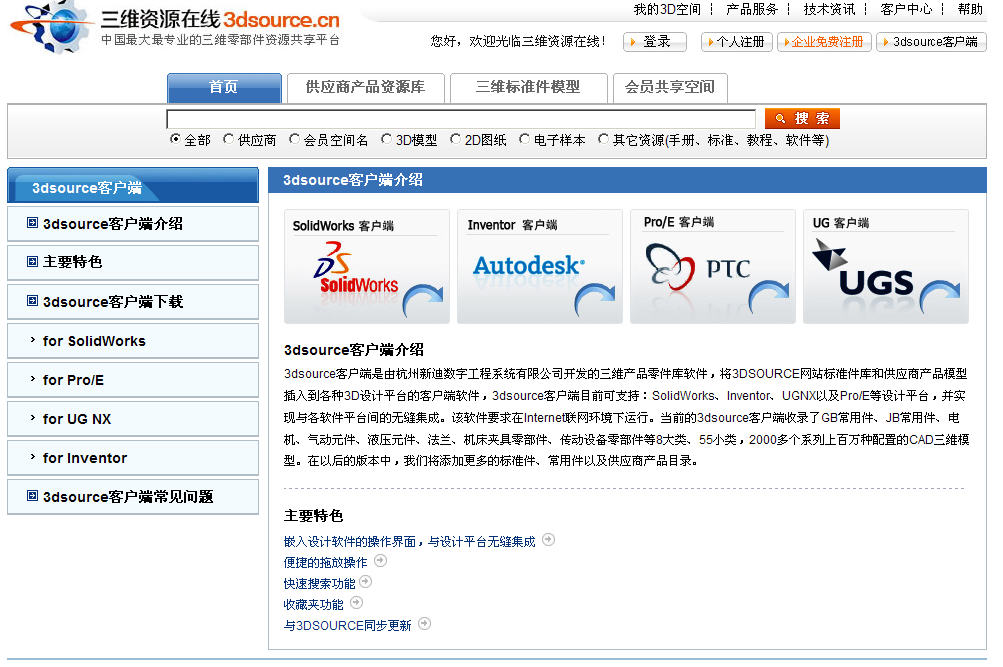Click arrow icon after 嵌入设计软件的操作界面 link

click(548, 540)
